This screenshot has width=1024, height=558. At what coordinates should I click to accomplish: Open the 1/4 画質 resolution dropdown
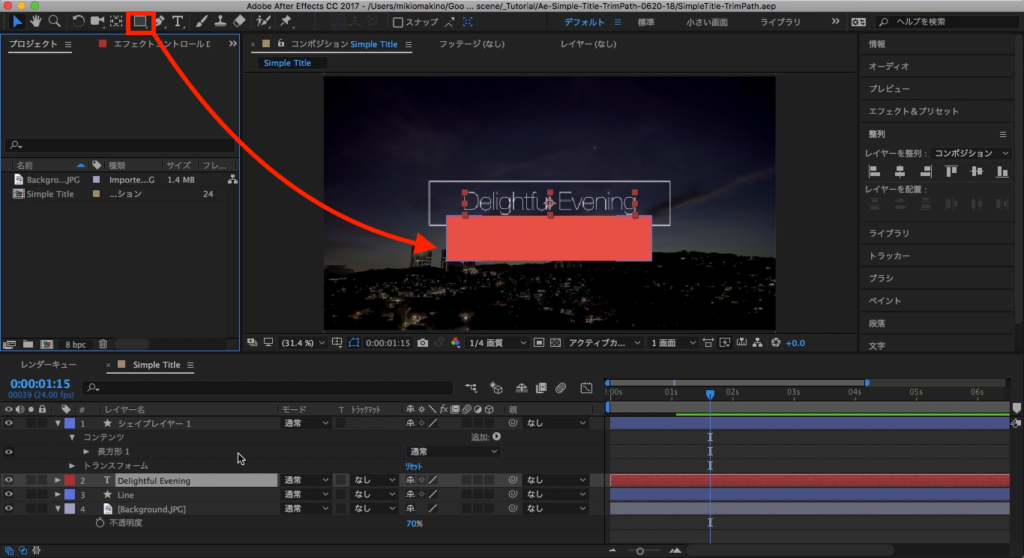click(500, 343)
